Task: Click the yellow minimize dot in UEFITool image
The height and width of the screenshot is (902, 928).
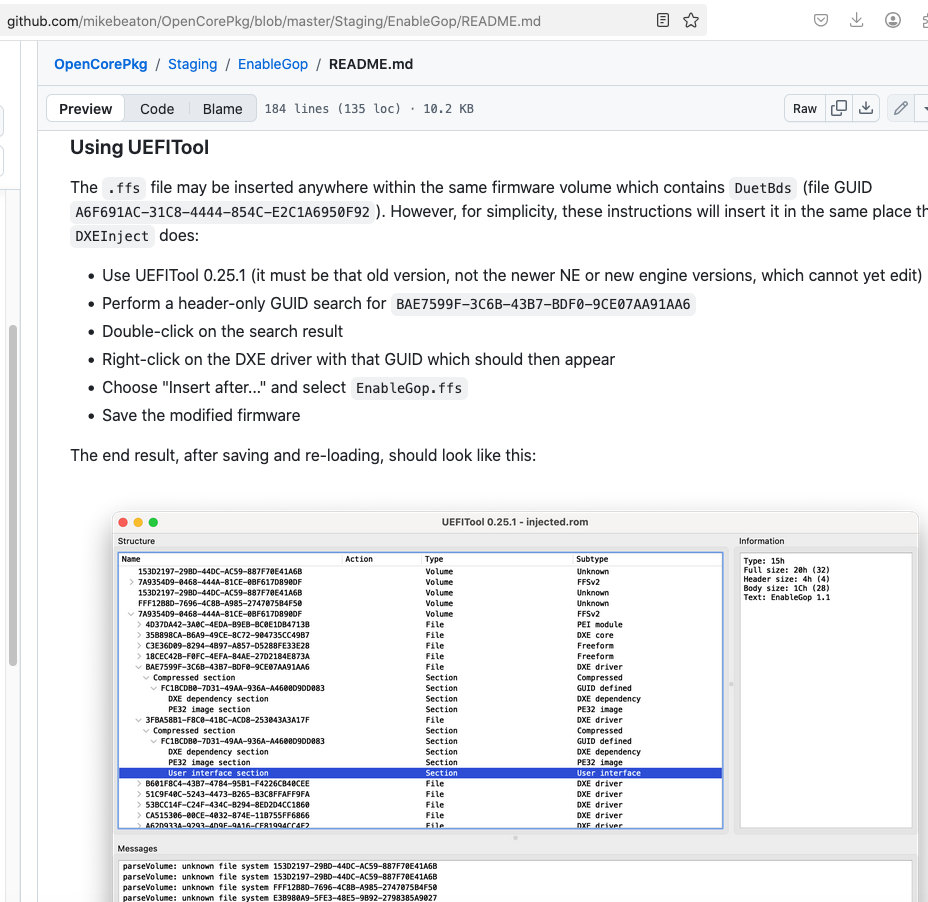Action: pyautogui.click(x=138, y=522)
